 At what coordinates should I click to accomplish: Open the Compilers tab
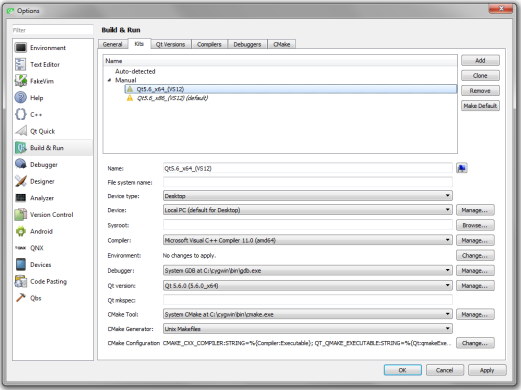click(x=209, y=44)
